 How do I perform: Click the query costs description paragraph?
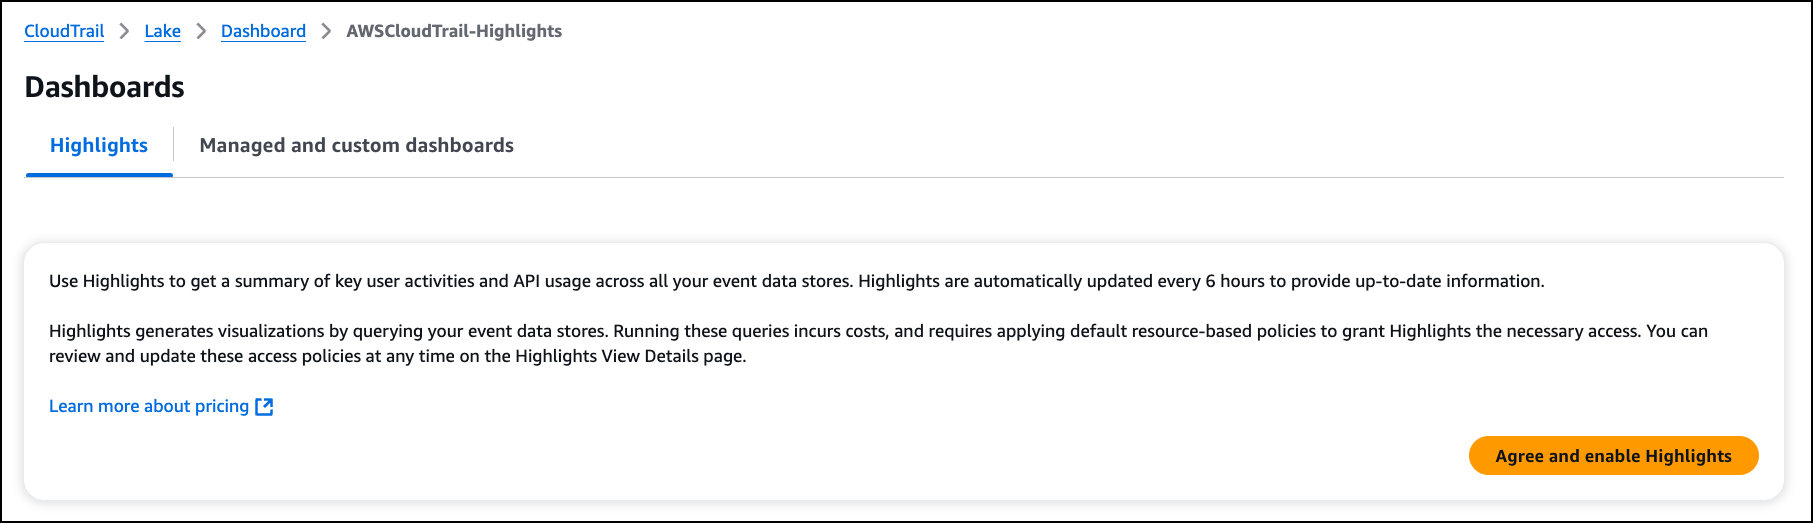tap(878, 343)
